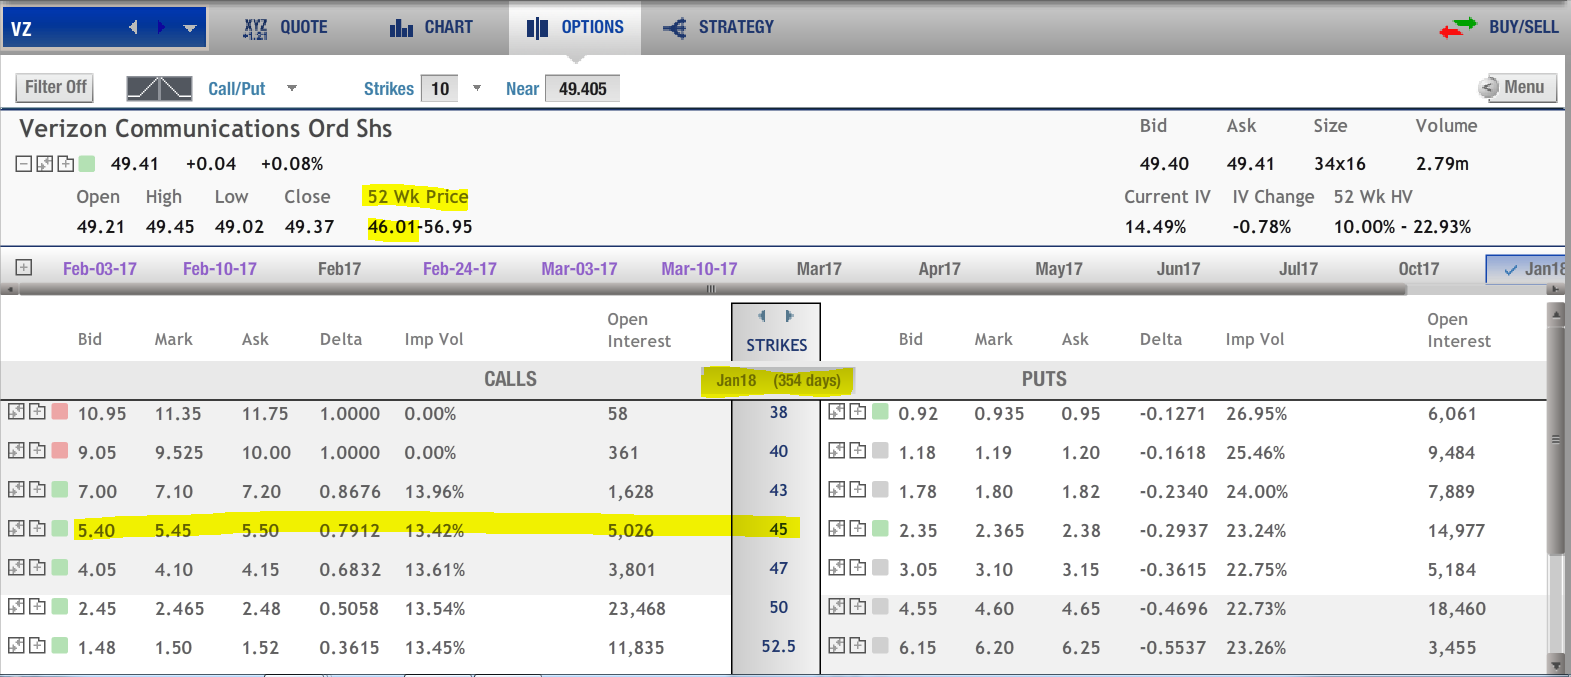The width and height of the screenshot is (1571, 677).
Task: Go to next symbol with right arrow beside VZ
Action: (x=161, y=27)
